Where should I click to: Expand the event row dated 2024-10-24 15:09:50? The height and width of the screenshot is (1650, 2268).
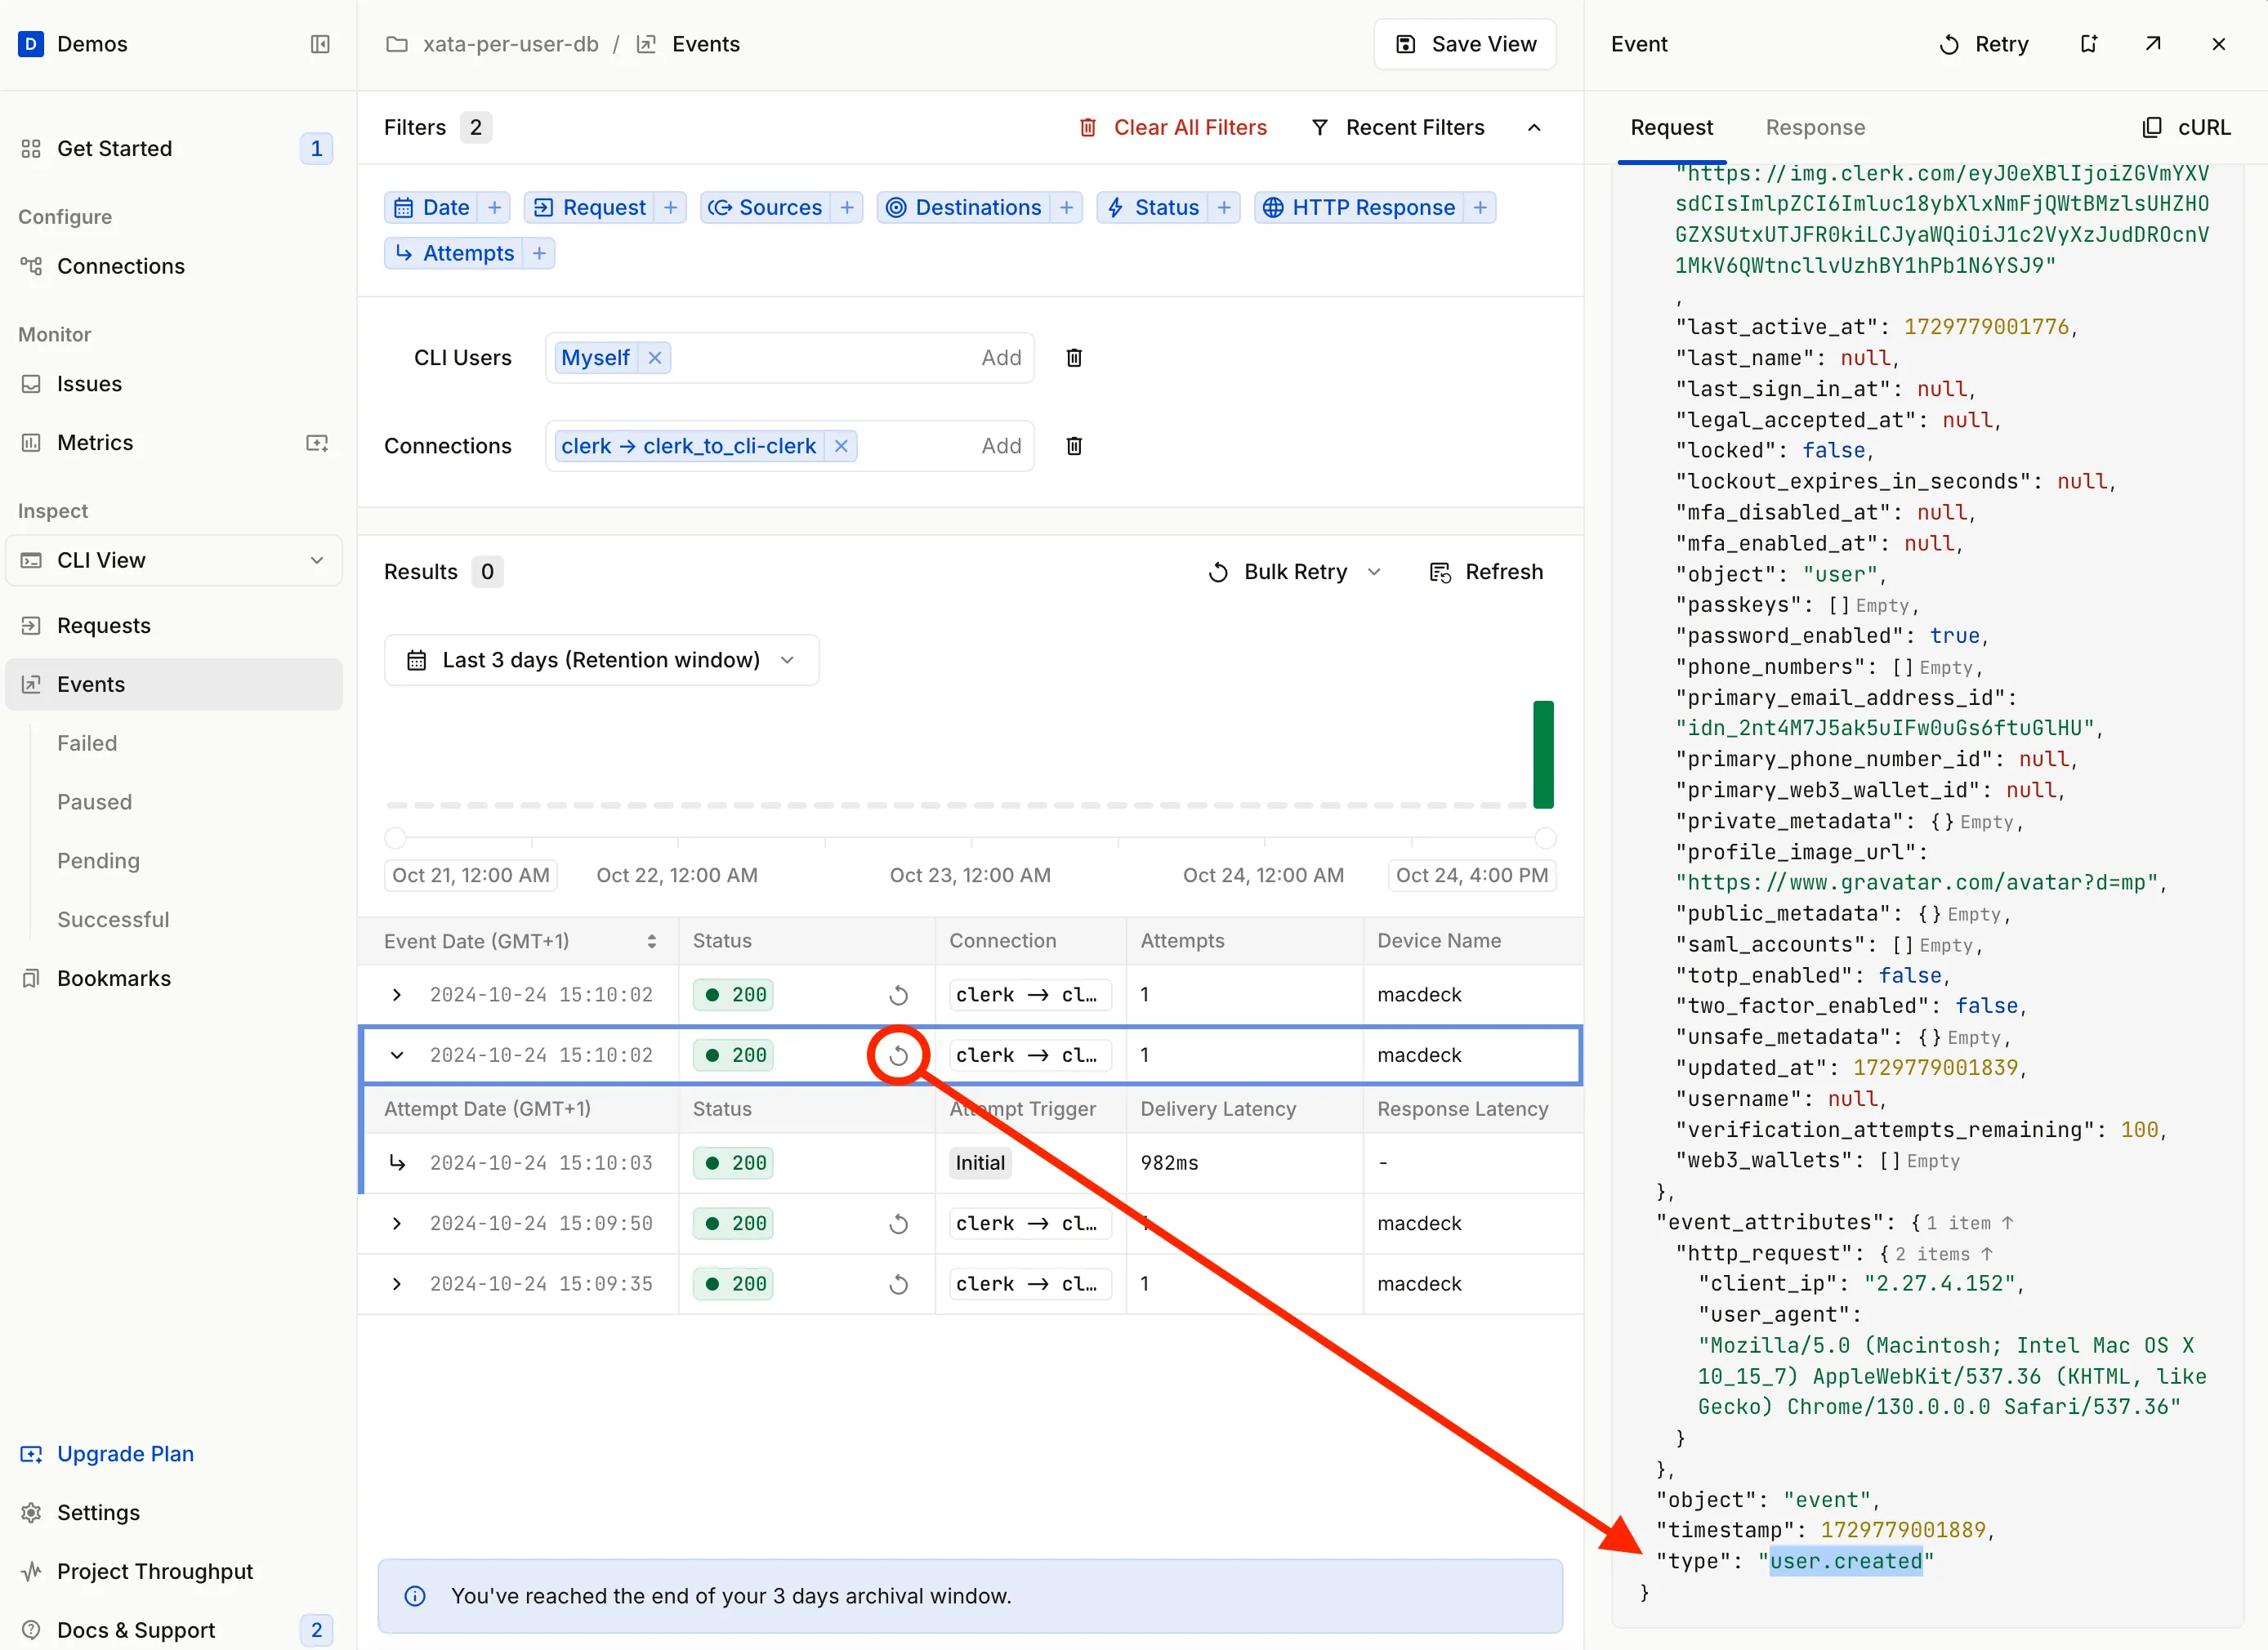click(396, 1222)
